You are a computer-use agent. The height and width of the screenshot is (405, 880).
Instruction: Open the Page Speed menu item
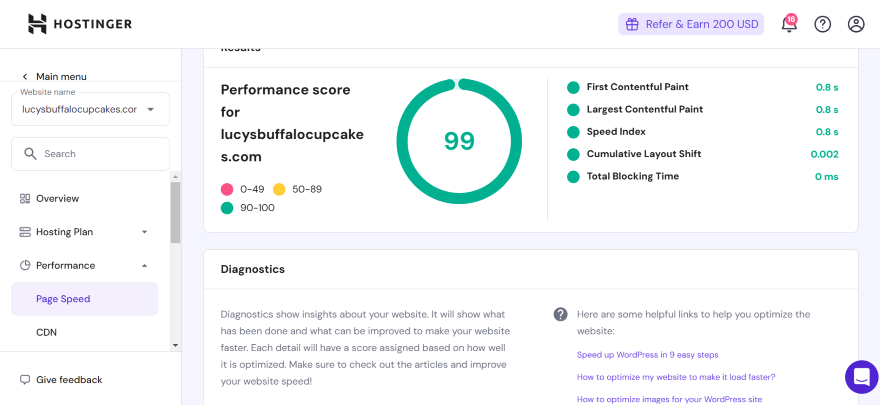(85, 299)
